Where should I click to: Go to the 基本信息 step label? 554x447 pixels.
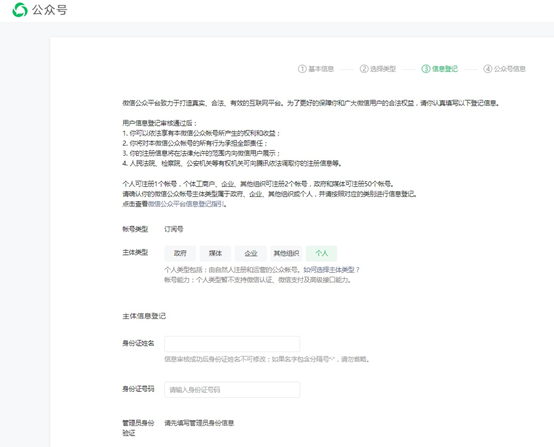tap(321, 69)
